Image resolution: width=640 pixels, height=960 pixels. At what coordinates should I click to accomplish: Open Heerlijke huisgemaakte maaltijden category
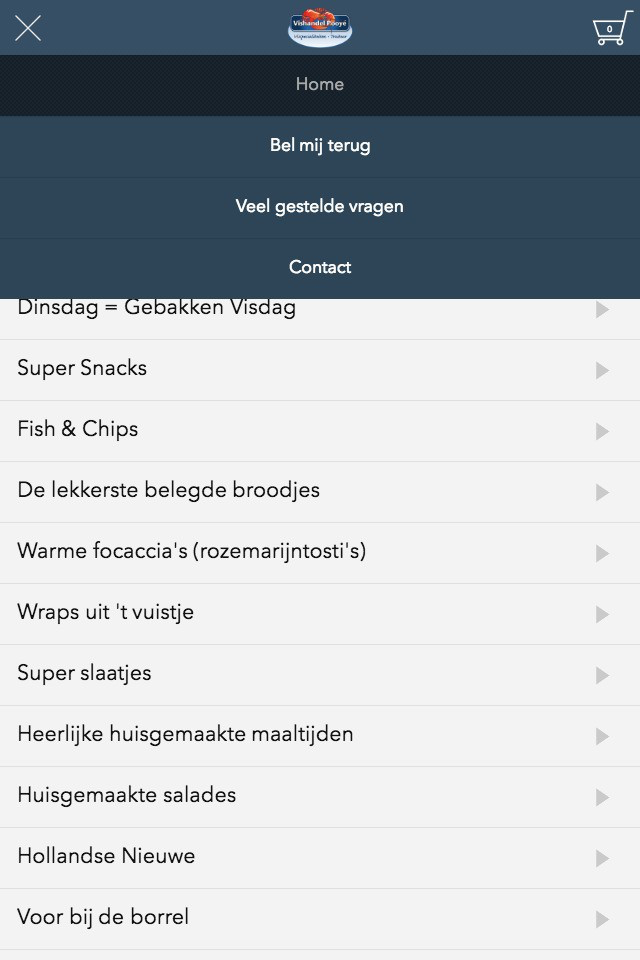tap(186, 735)
